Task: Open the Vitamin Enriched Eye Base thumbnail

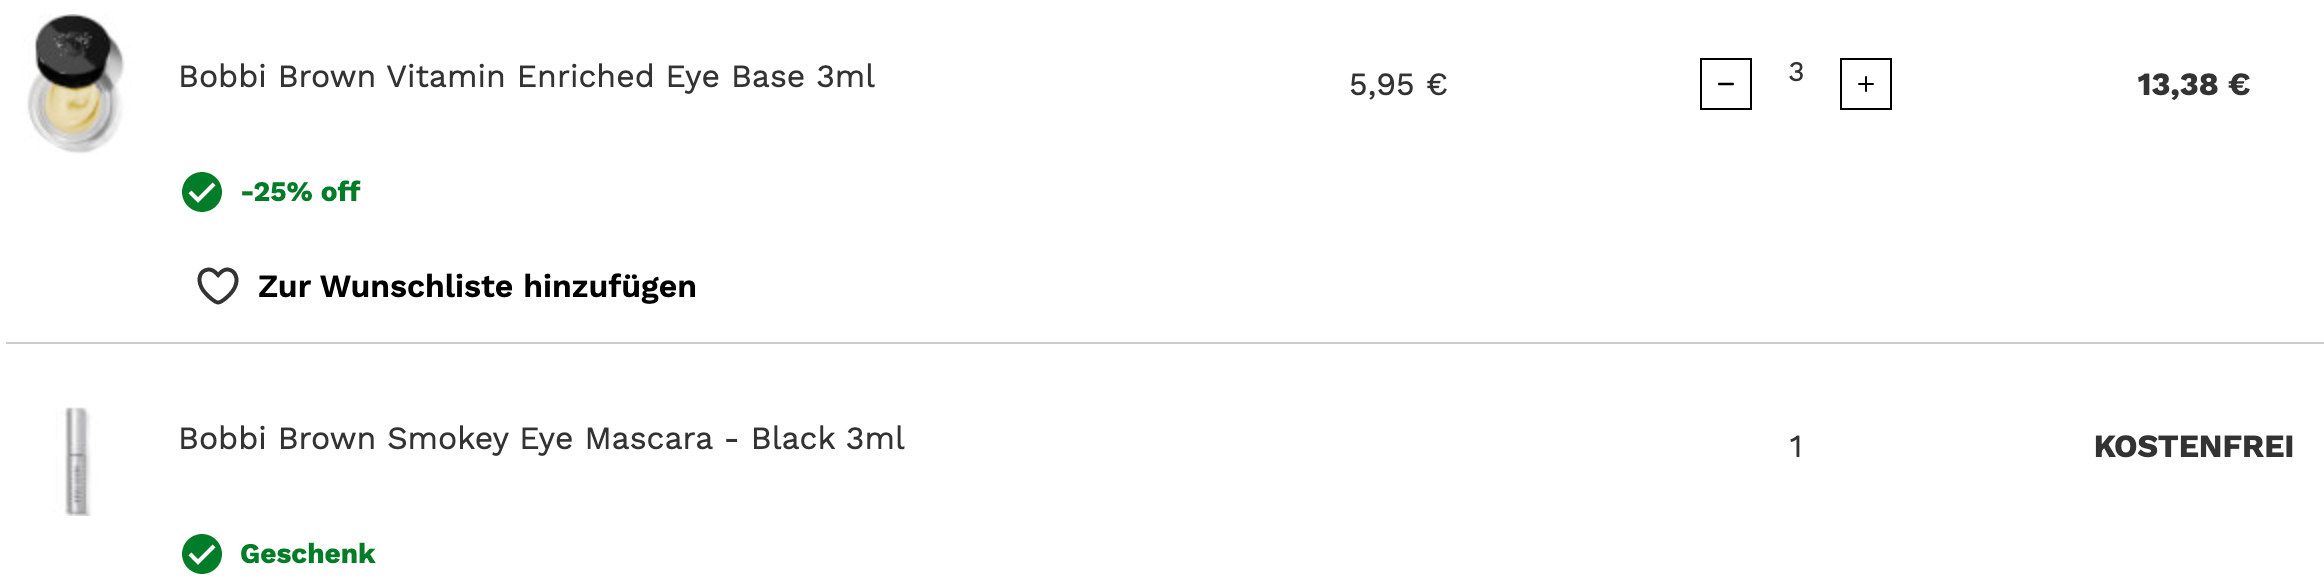Action: pos(77,84)
